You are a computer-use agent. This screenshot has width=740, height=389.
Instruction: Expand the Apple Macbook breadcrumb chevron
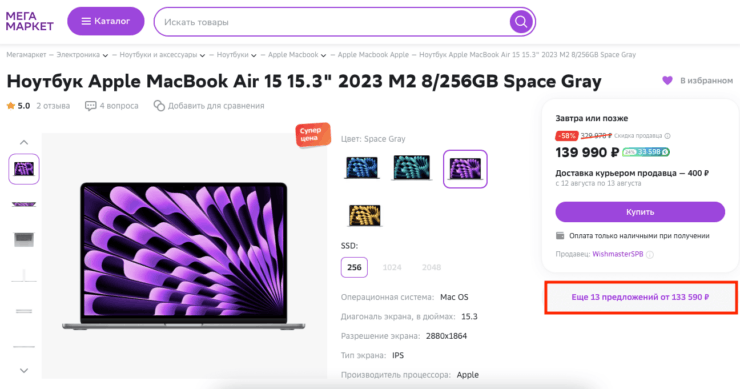324,55
